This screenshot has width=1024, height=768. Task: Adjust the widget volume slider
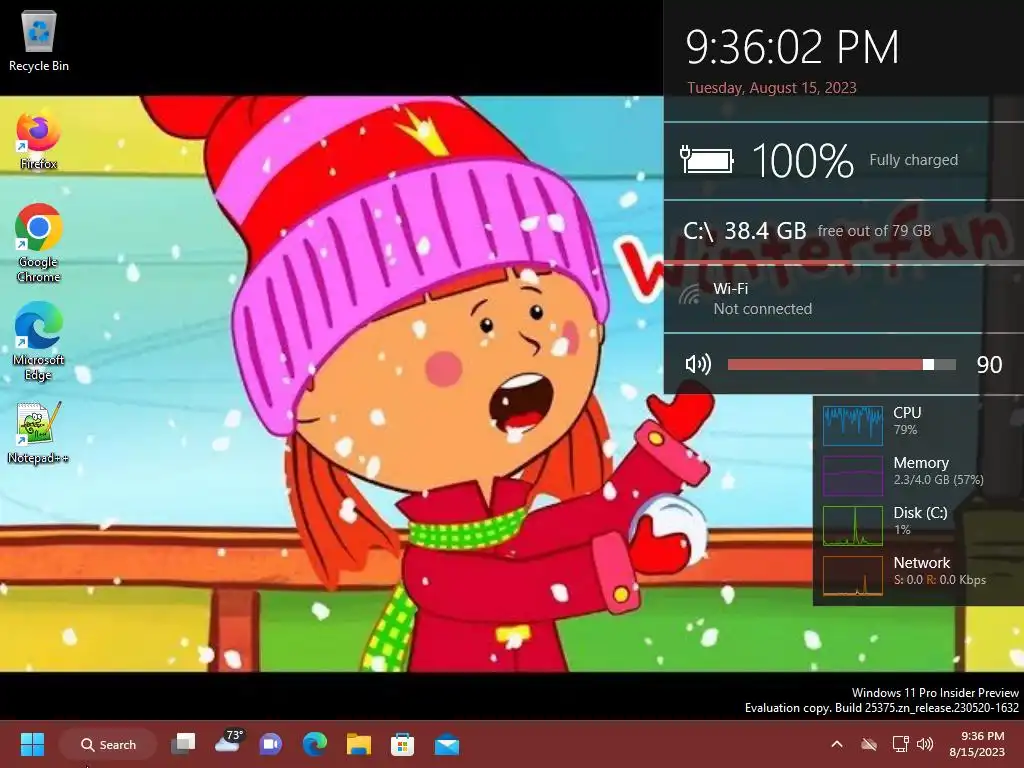(x=841, y=364)
